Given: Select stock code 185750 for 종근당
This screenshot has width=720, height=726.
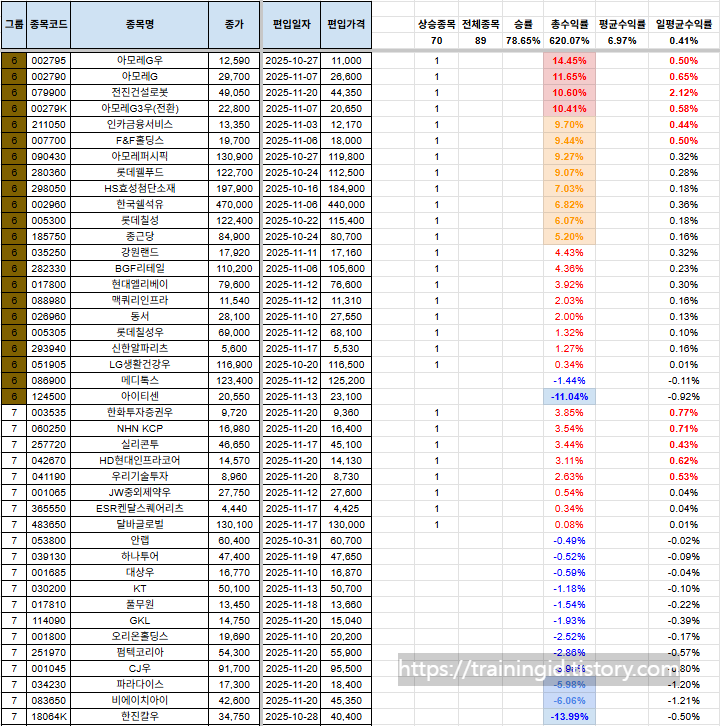Looking at the screenshot, I should point(49,237).
